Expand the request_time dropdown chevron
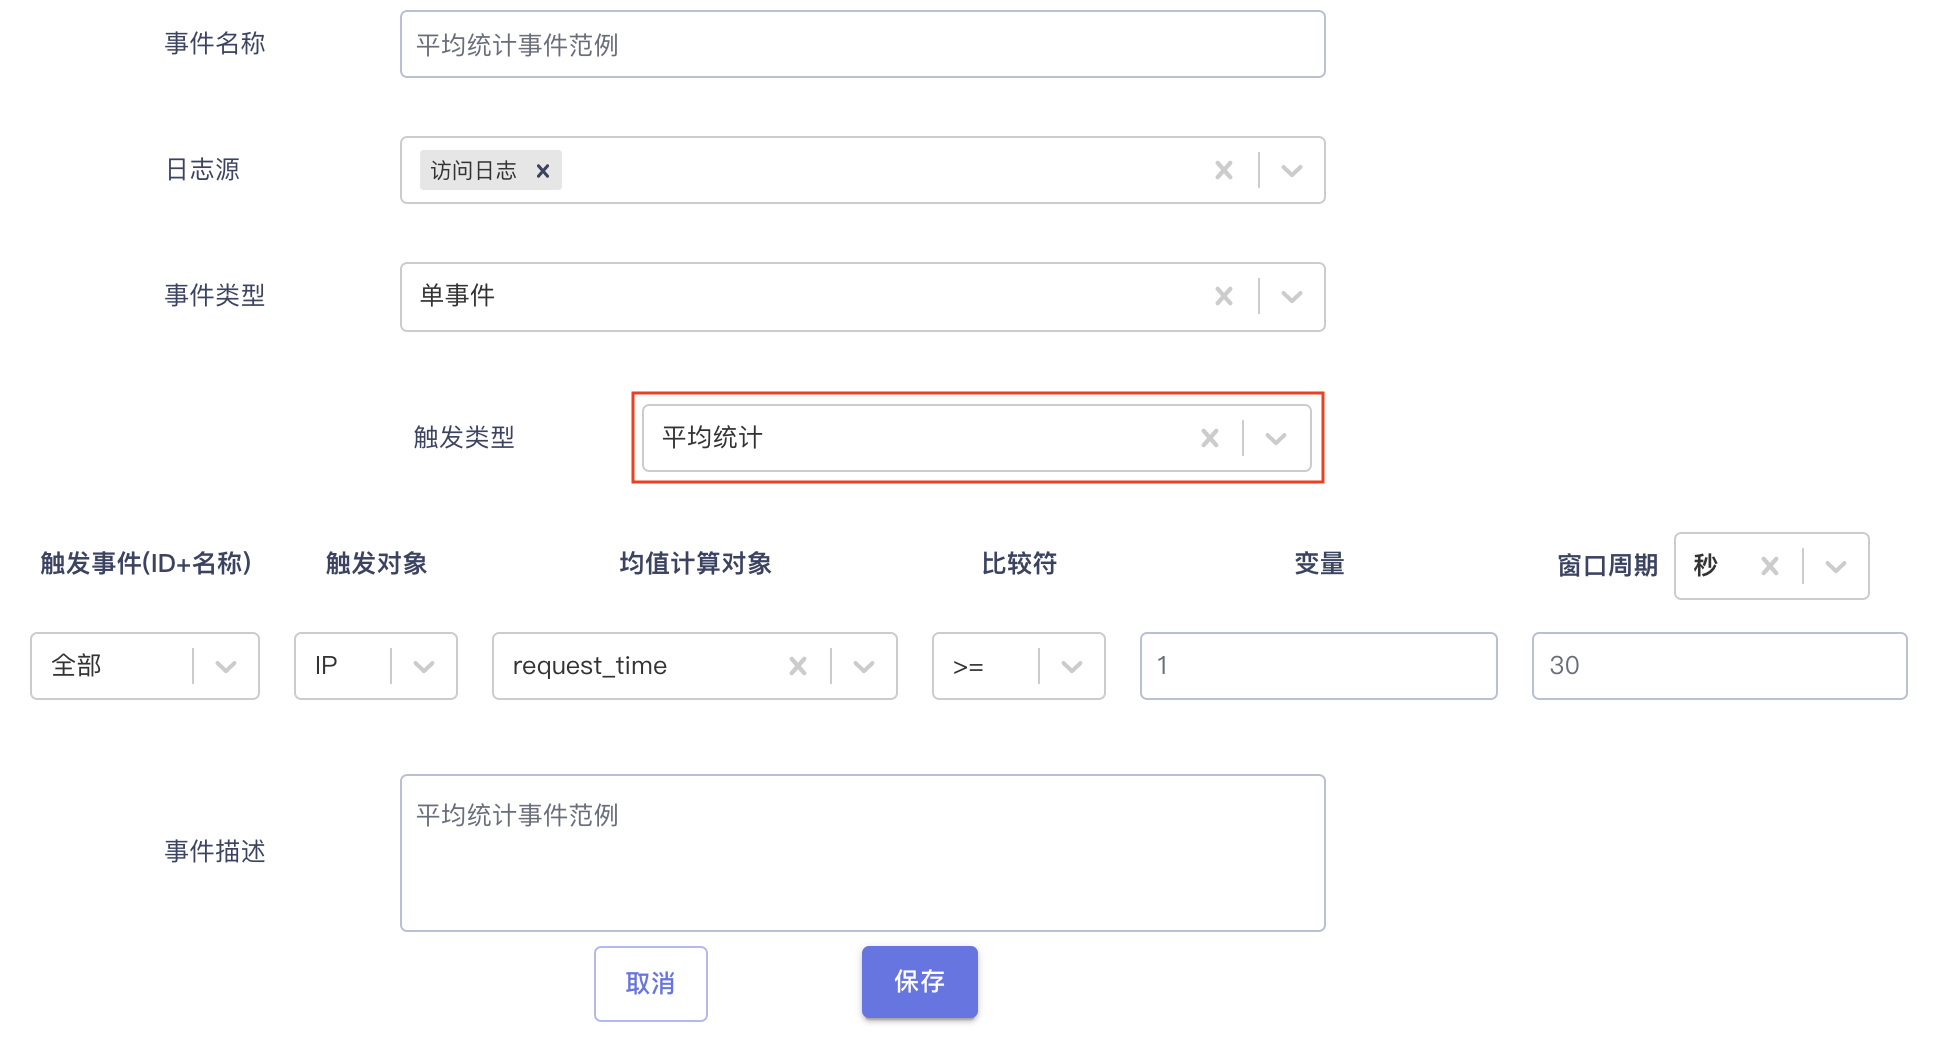Image resolution: width=1940 pixels, height=1048 pixels. (x=864, y=666)
